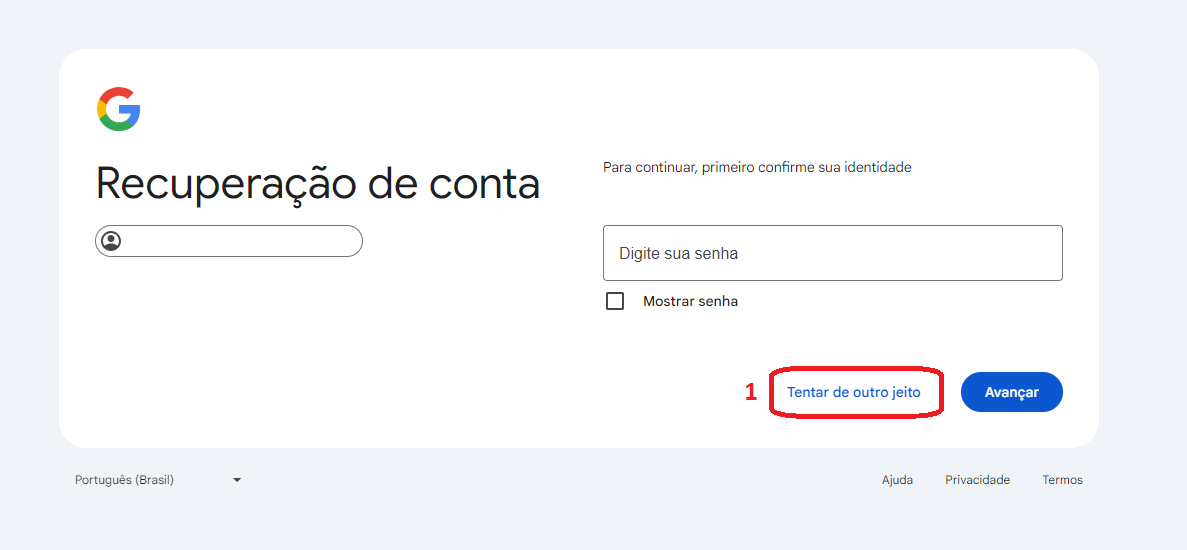This screenshot has width=1187, height=550.
Task: Click the word "identidade" in the instruction
Action: 877,168
